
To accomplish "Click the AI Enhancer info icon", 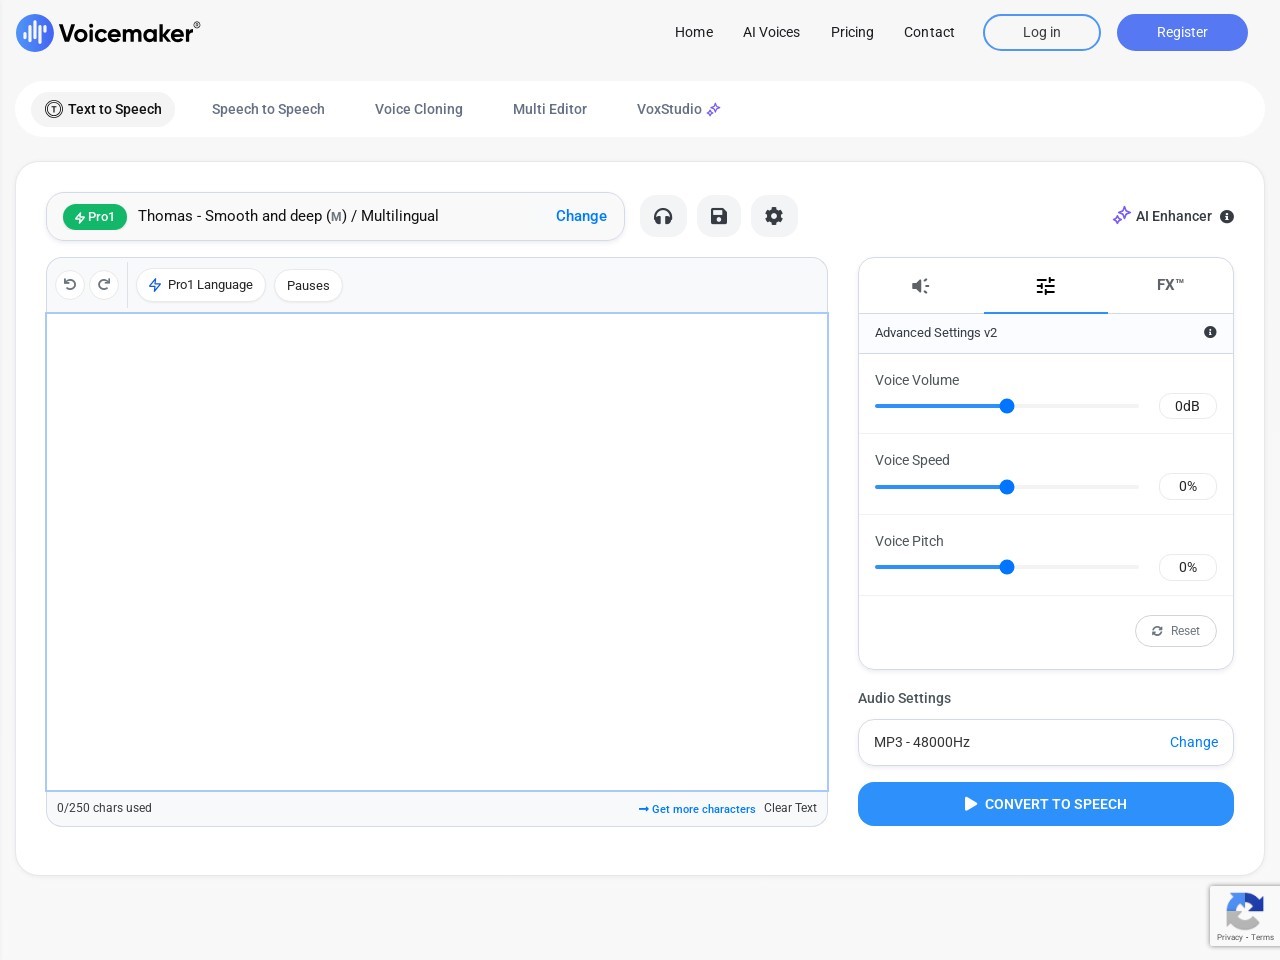I will click(x=1227, y=217).
